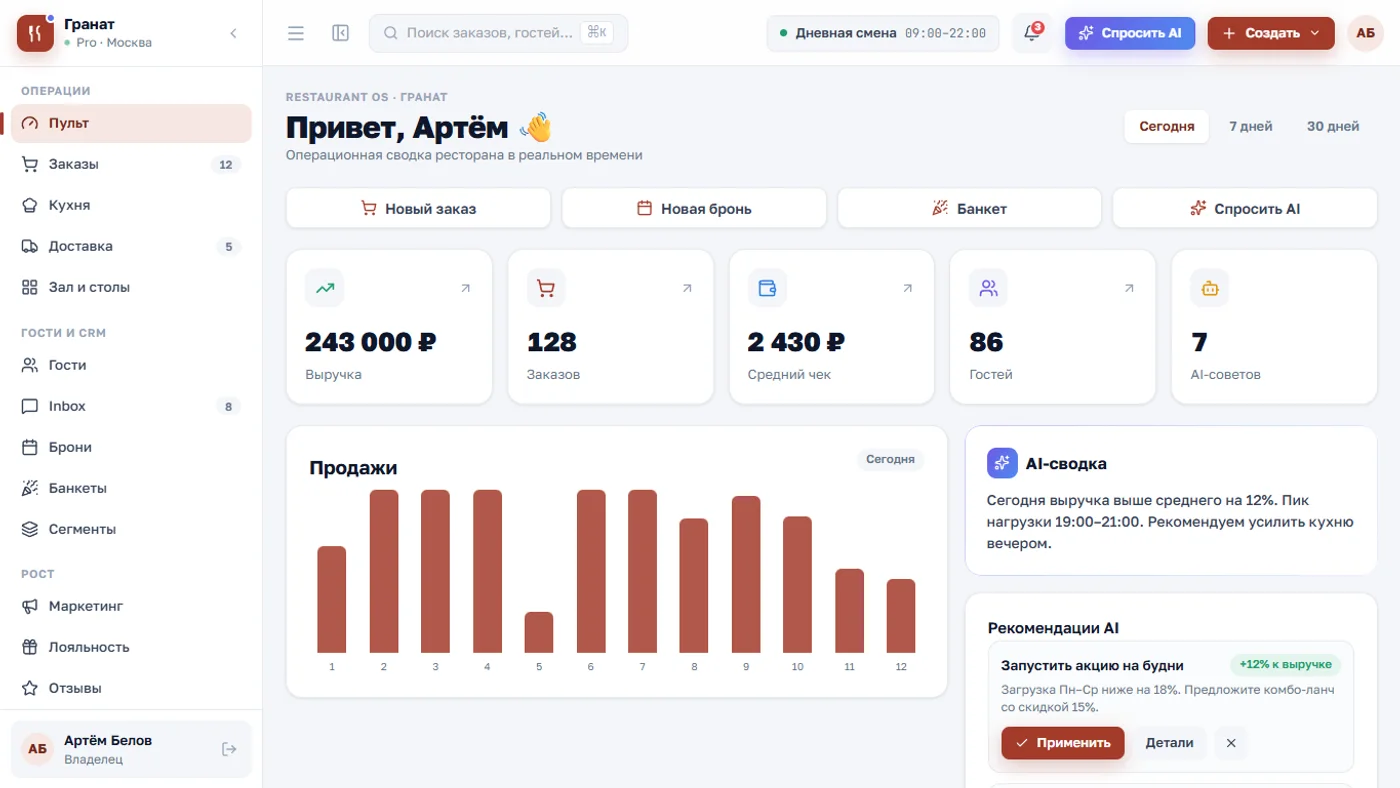Click the 8 badge next to Inbox

[x=228, y=407]
